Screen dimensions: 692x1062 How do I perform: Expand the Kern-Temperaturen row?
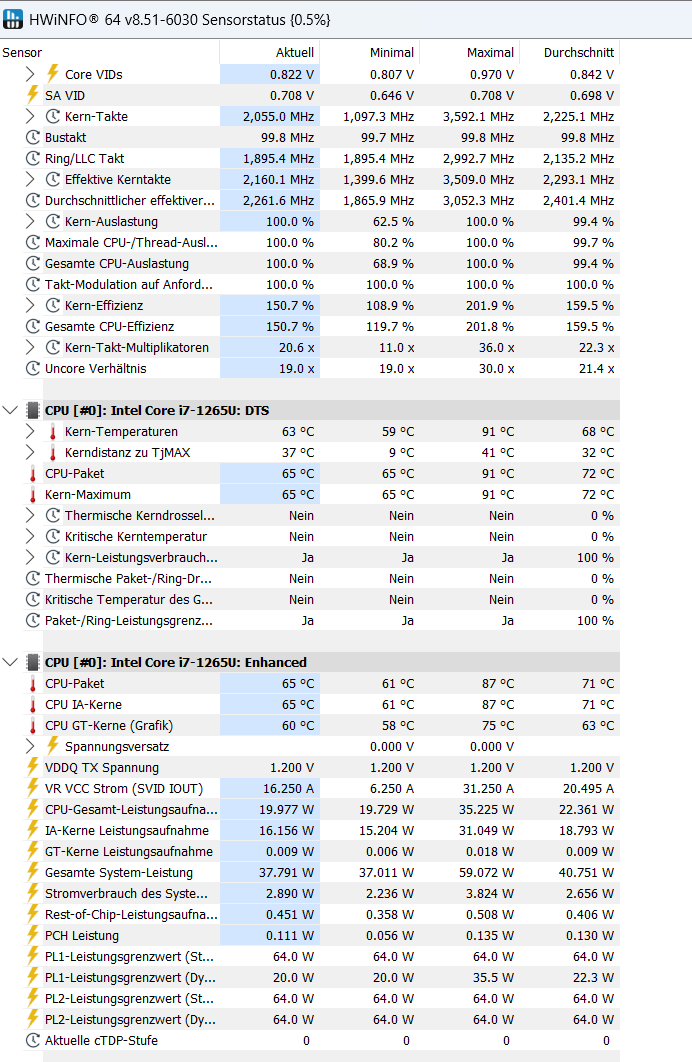click(x=30, y=431)
